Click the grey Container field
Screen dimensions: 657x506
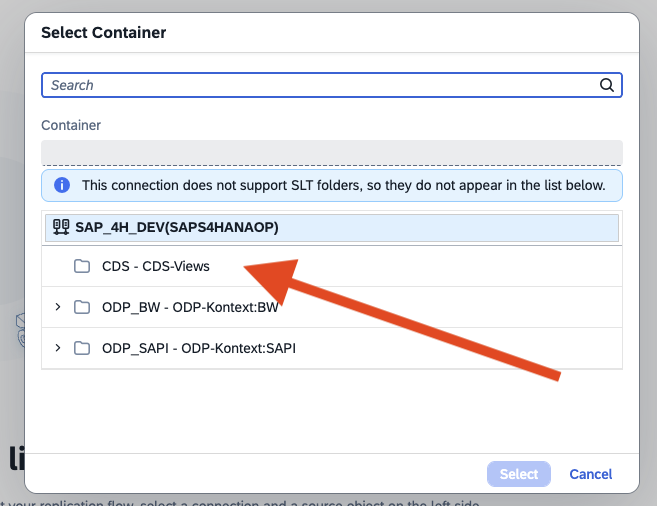tap(331, 152)
